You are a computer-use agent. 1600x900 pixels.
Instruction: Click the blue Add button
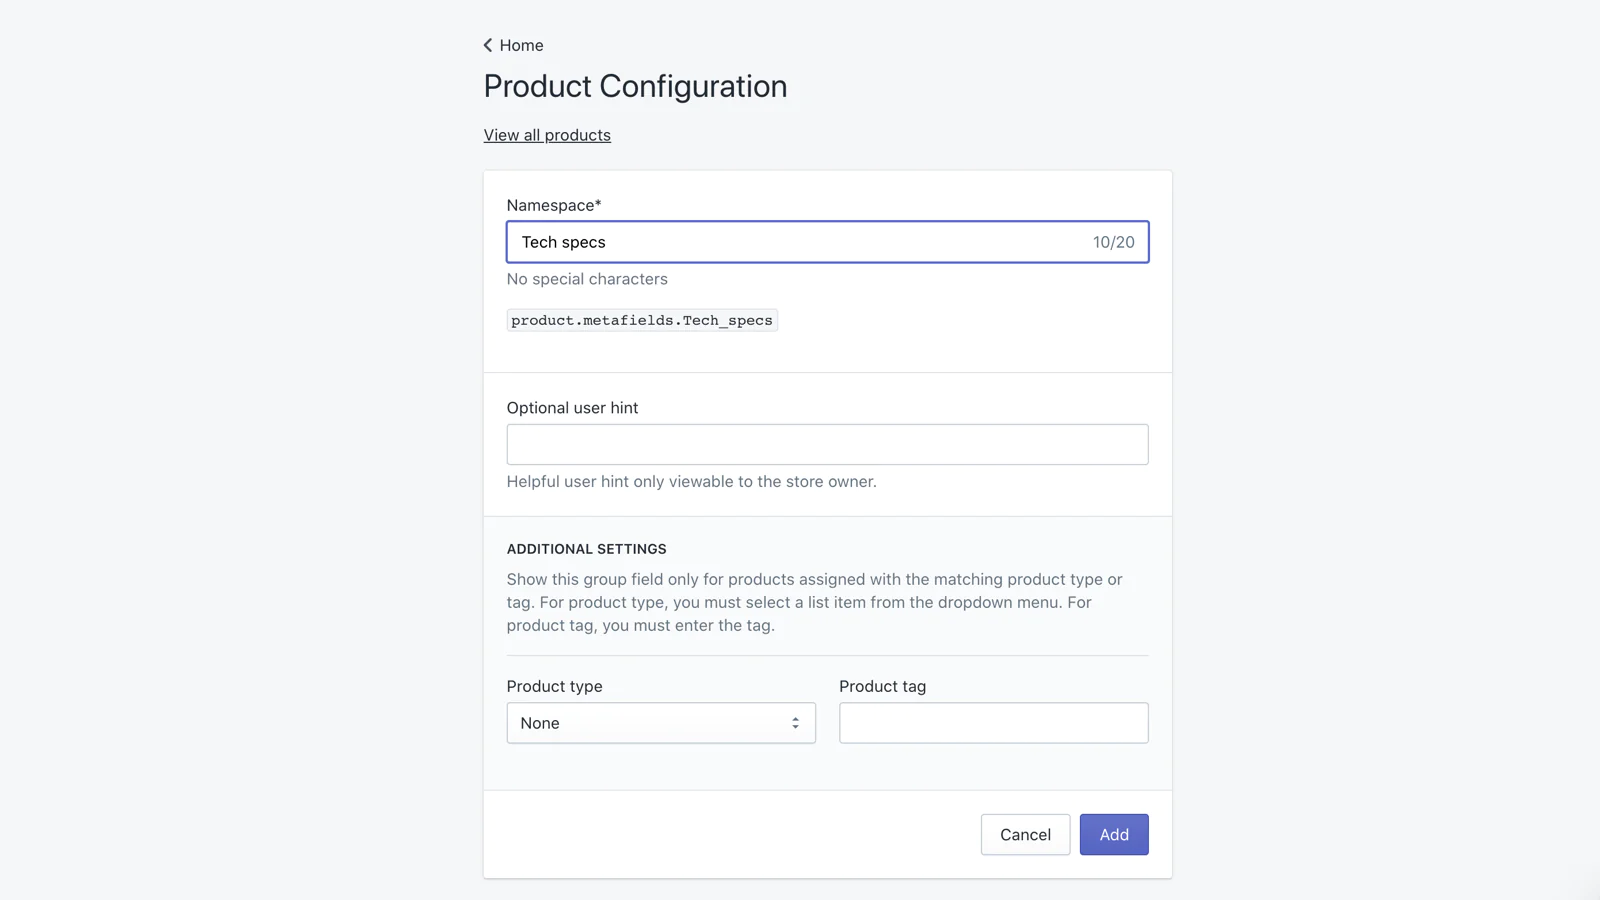[1114, 834]
